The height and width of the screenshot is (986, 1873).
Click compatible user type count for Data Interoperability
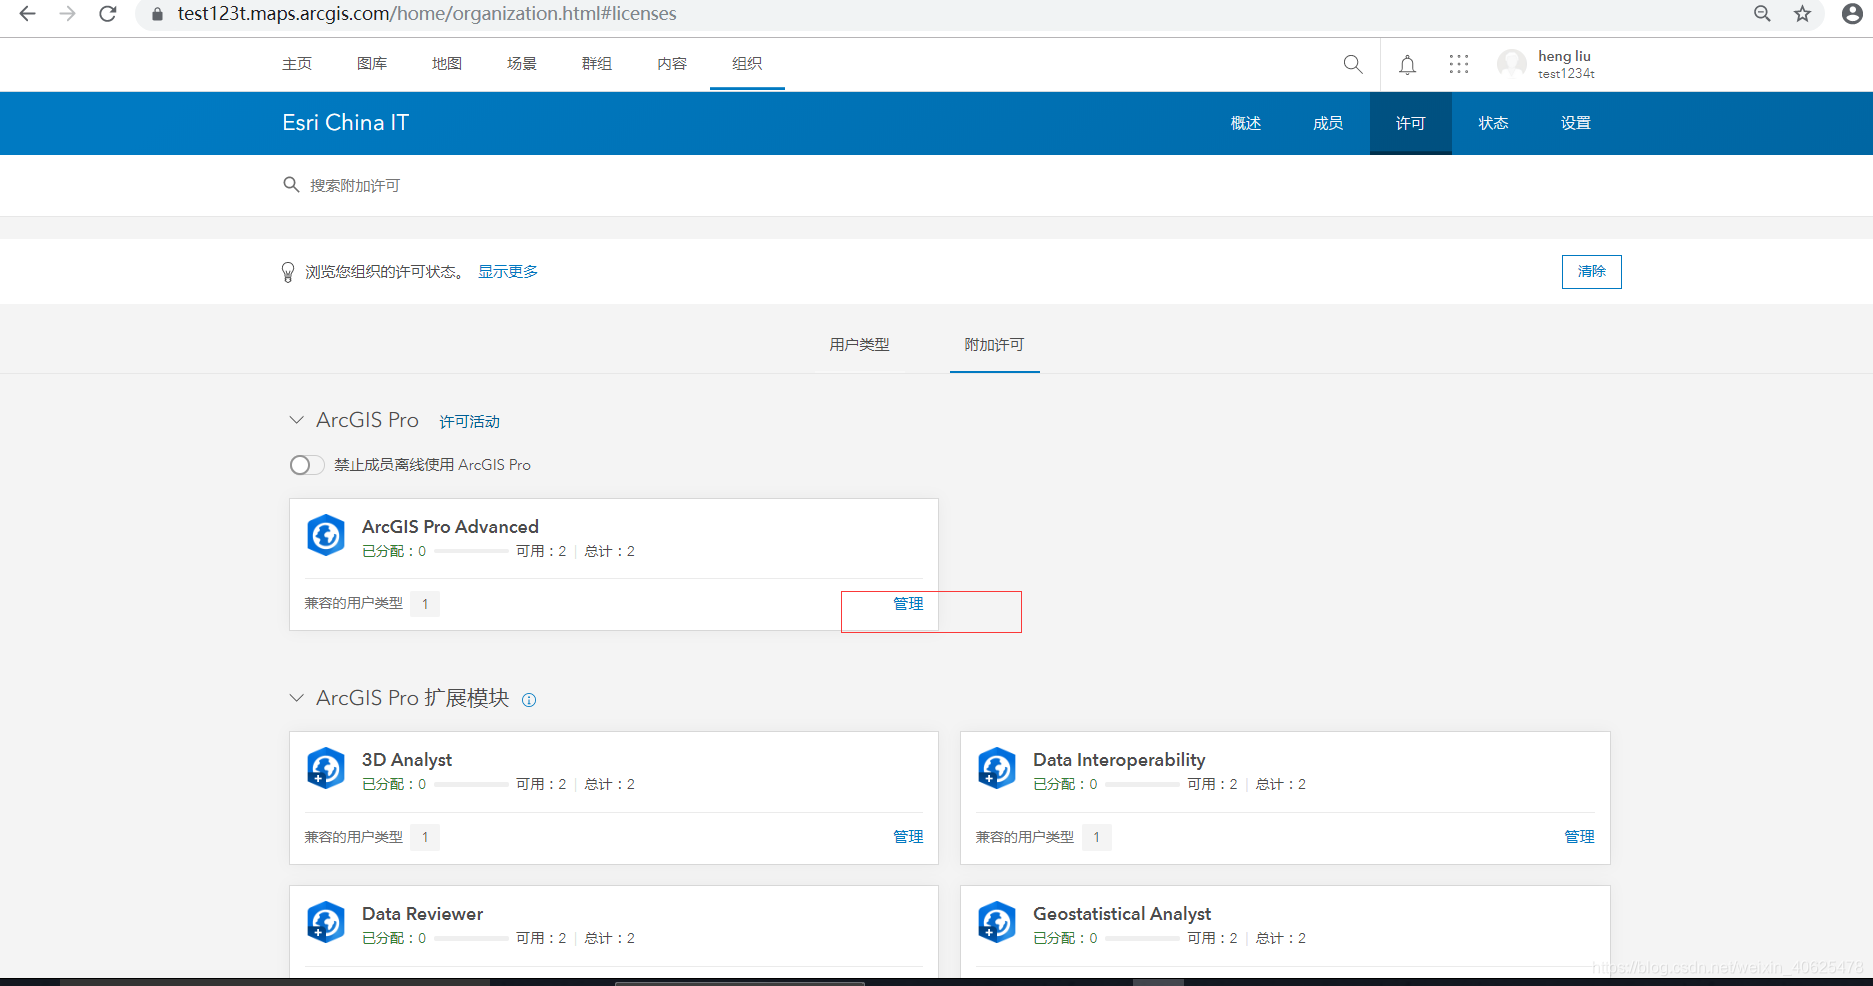pyautogui.click(x=1096, y=837)
